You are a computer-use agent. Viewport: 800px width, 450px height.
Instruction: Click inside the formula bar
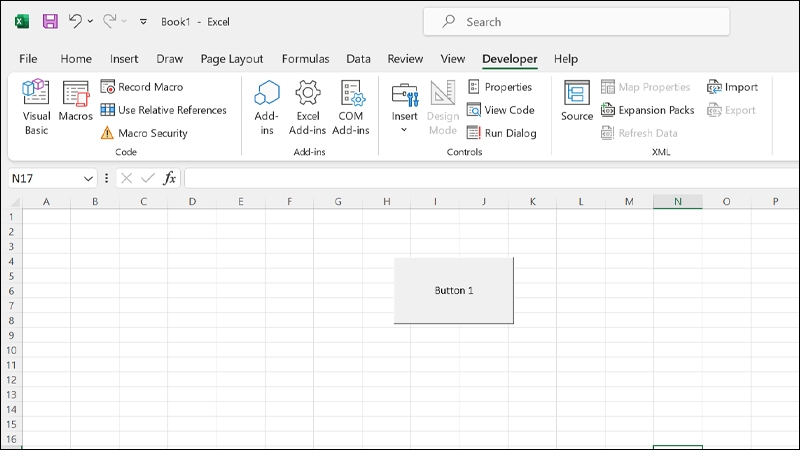click(492, 178)
